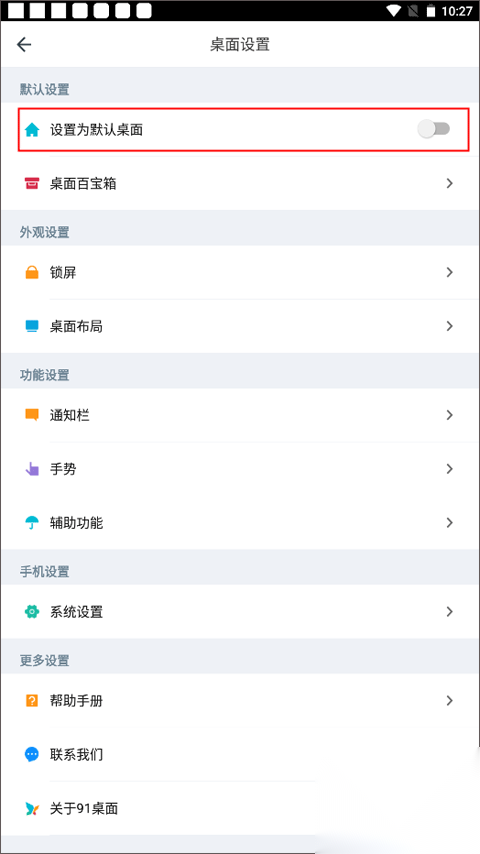Tap the home icon beside 设置为默认桌面
The height and width of the screenshot is (854, 480).
(32, 130)
